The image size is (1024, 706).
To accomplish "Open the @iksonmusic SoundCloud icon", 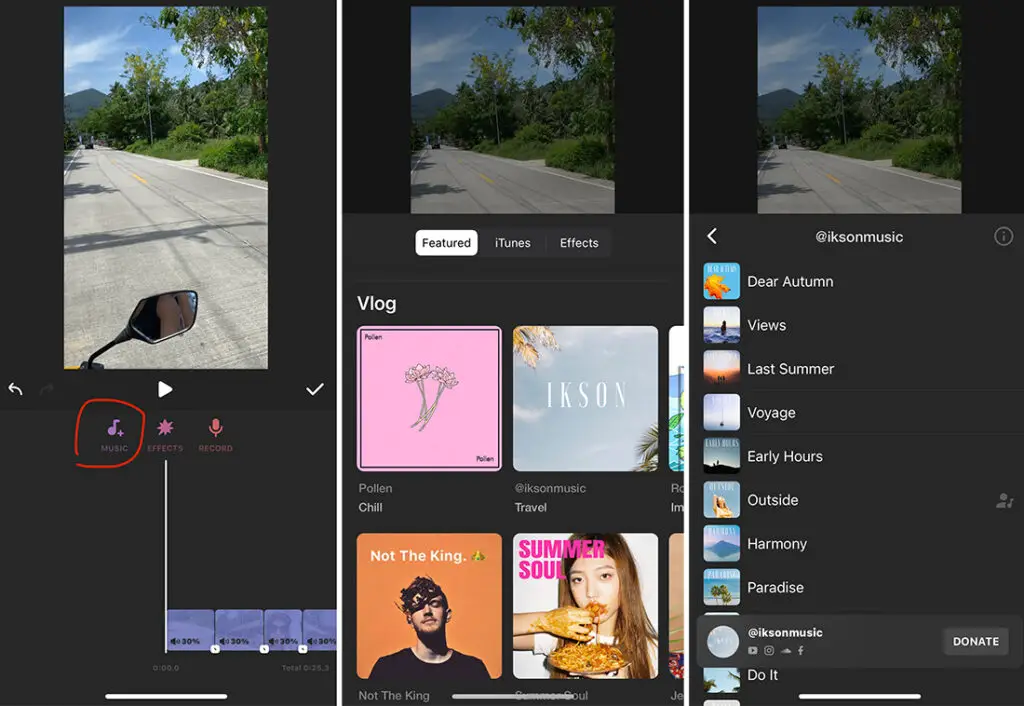I will point(786,650).
